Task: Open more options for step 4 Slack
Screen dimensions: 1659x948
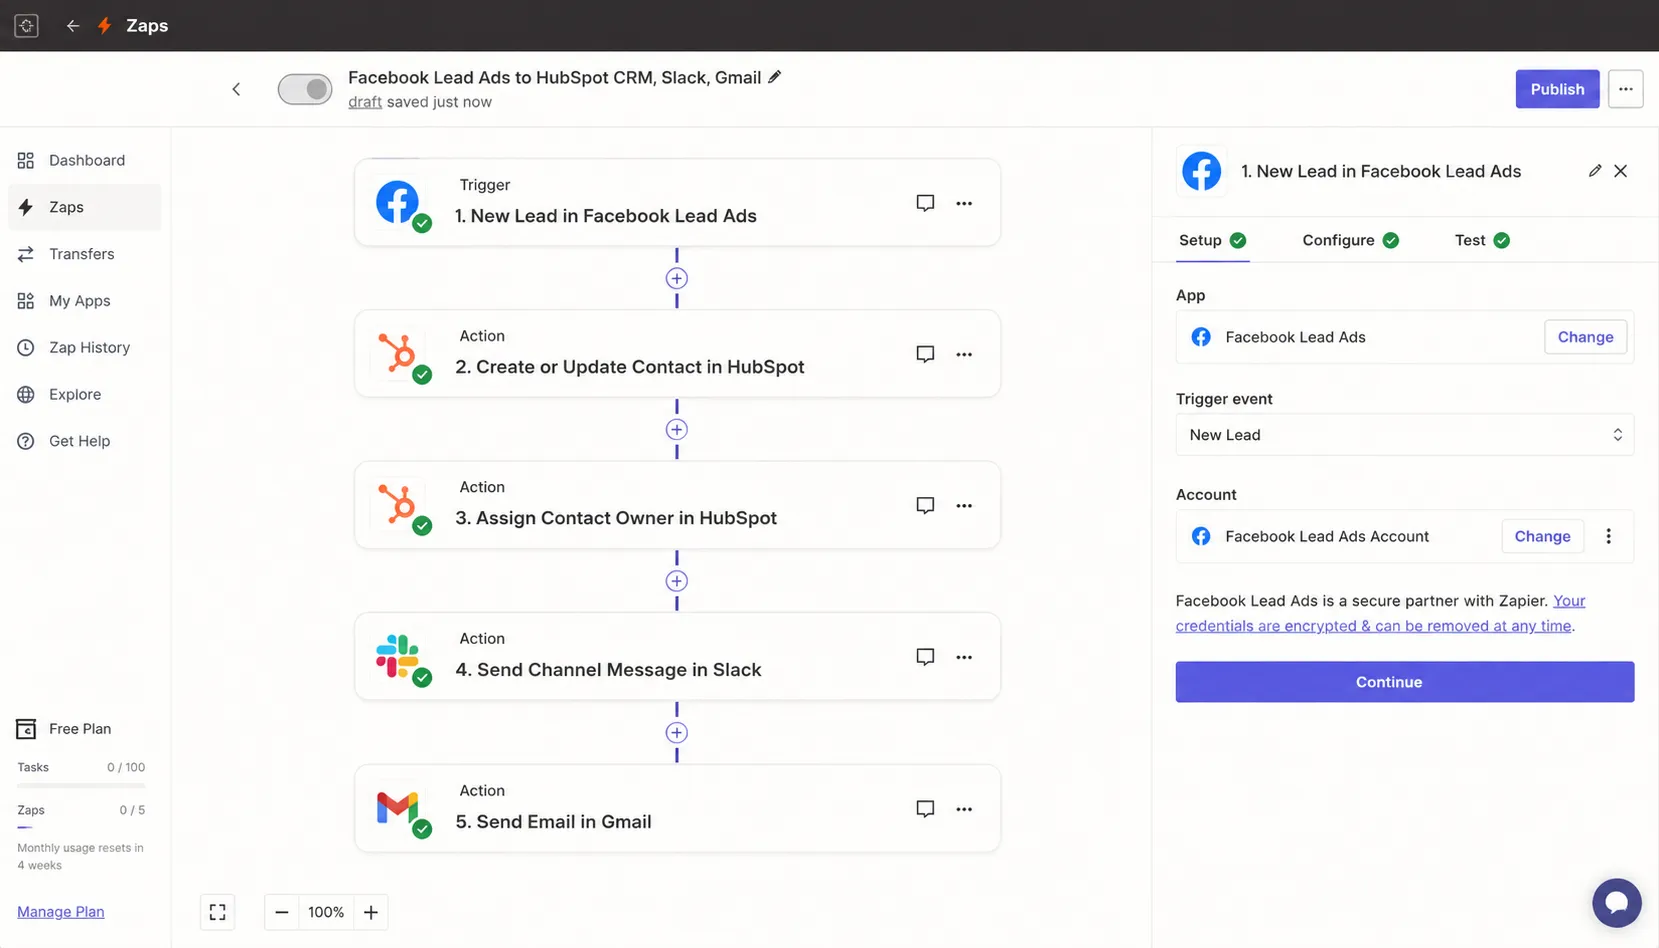Action: [964, 657]
